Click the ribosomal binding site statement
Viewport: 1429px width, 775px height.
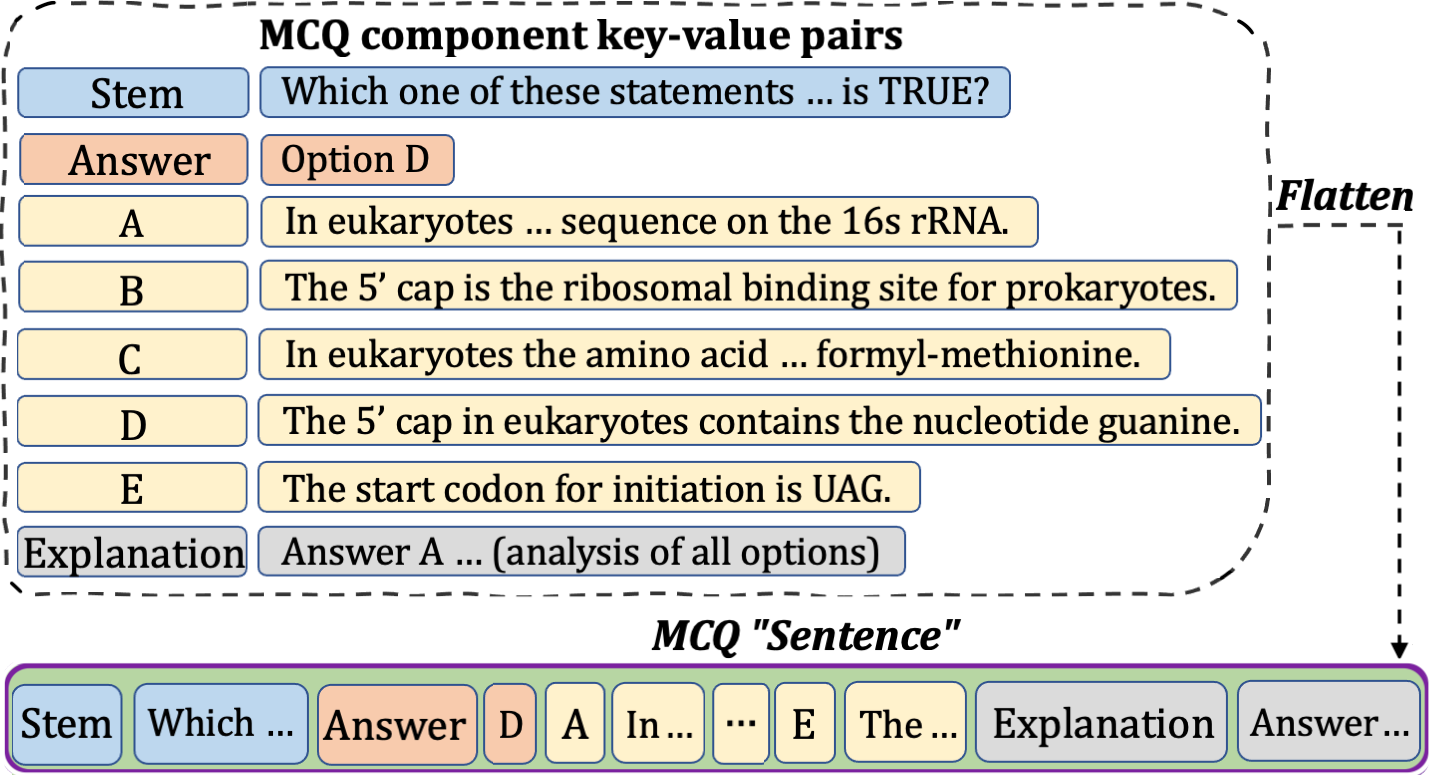(x=748, y=287)
